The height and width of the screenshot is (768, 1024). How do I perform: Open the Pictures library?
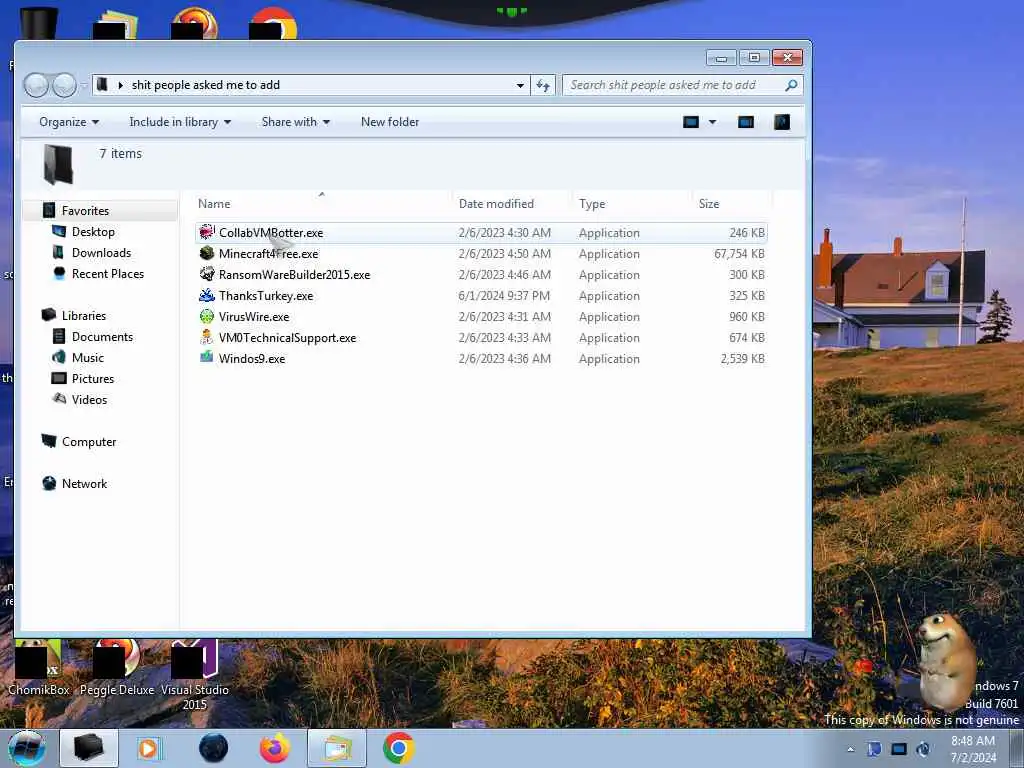(93, 378)
